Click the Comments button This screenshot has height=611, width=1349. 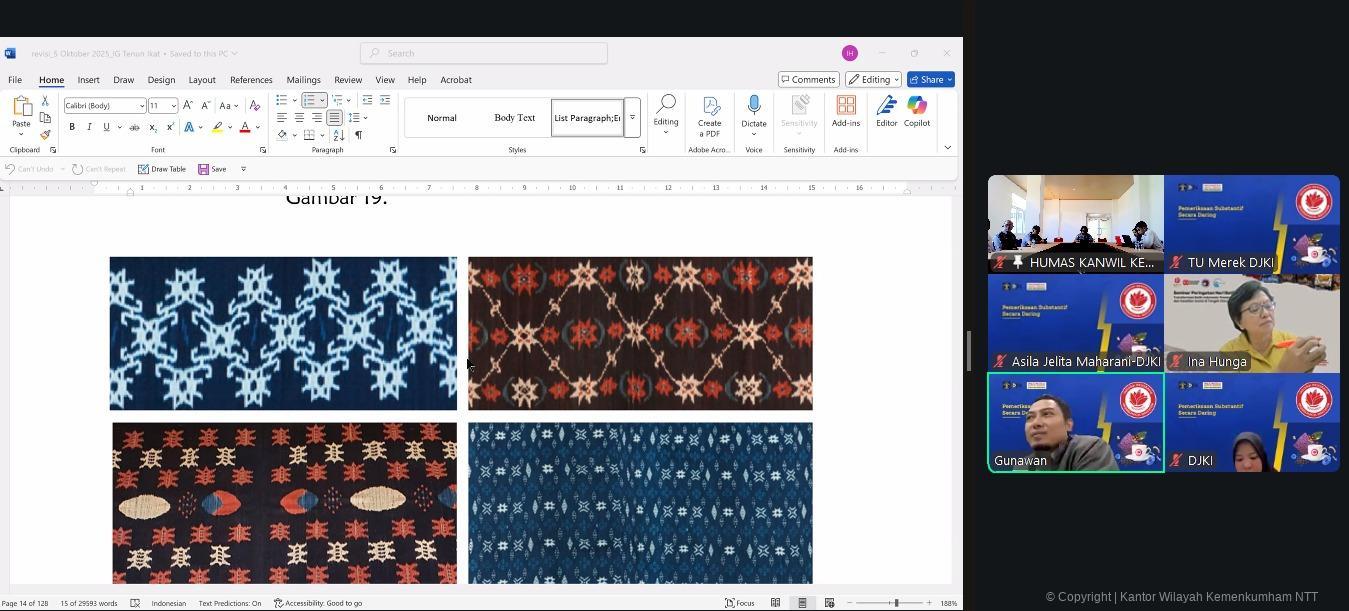pos(808,80)
